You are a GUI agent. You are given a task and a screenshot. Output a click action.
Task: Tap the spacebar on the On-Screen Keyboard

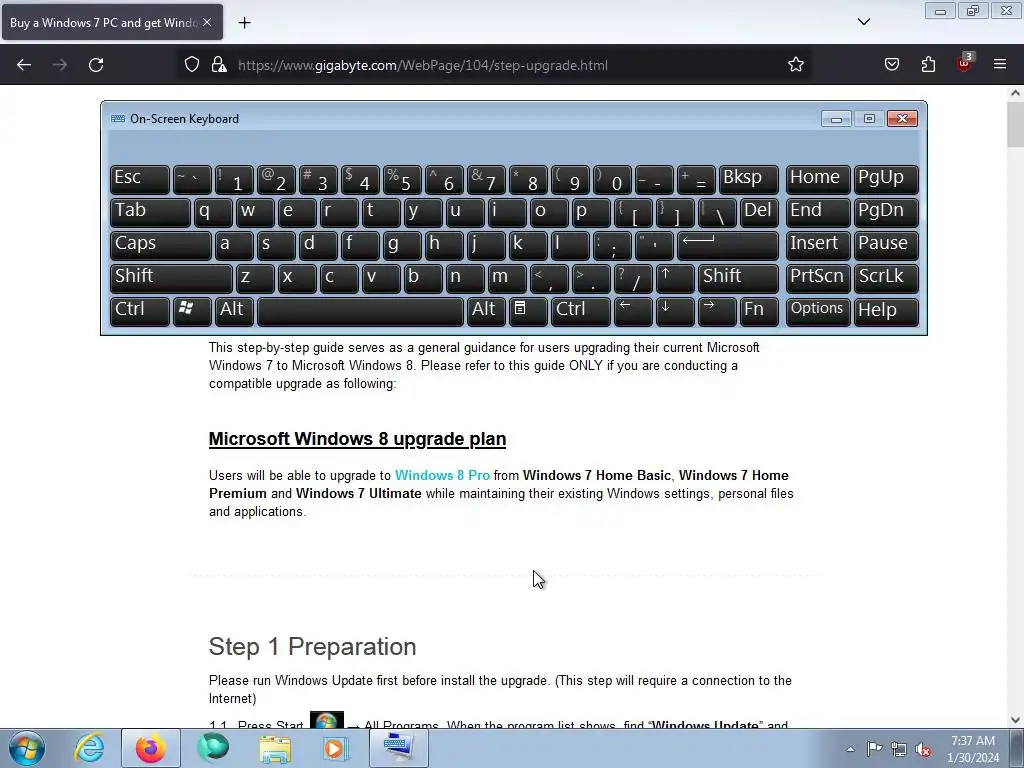point(360,310)
